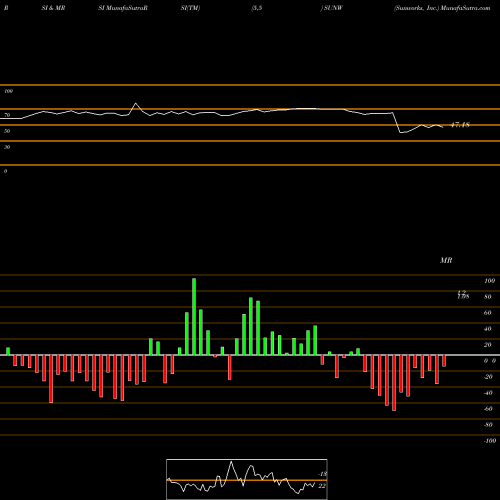
Task: Click the MunafaSutra.com header text
Action: 465,8
